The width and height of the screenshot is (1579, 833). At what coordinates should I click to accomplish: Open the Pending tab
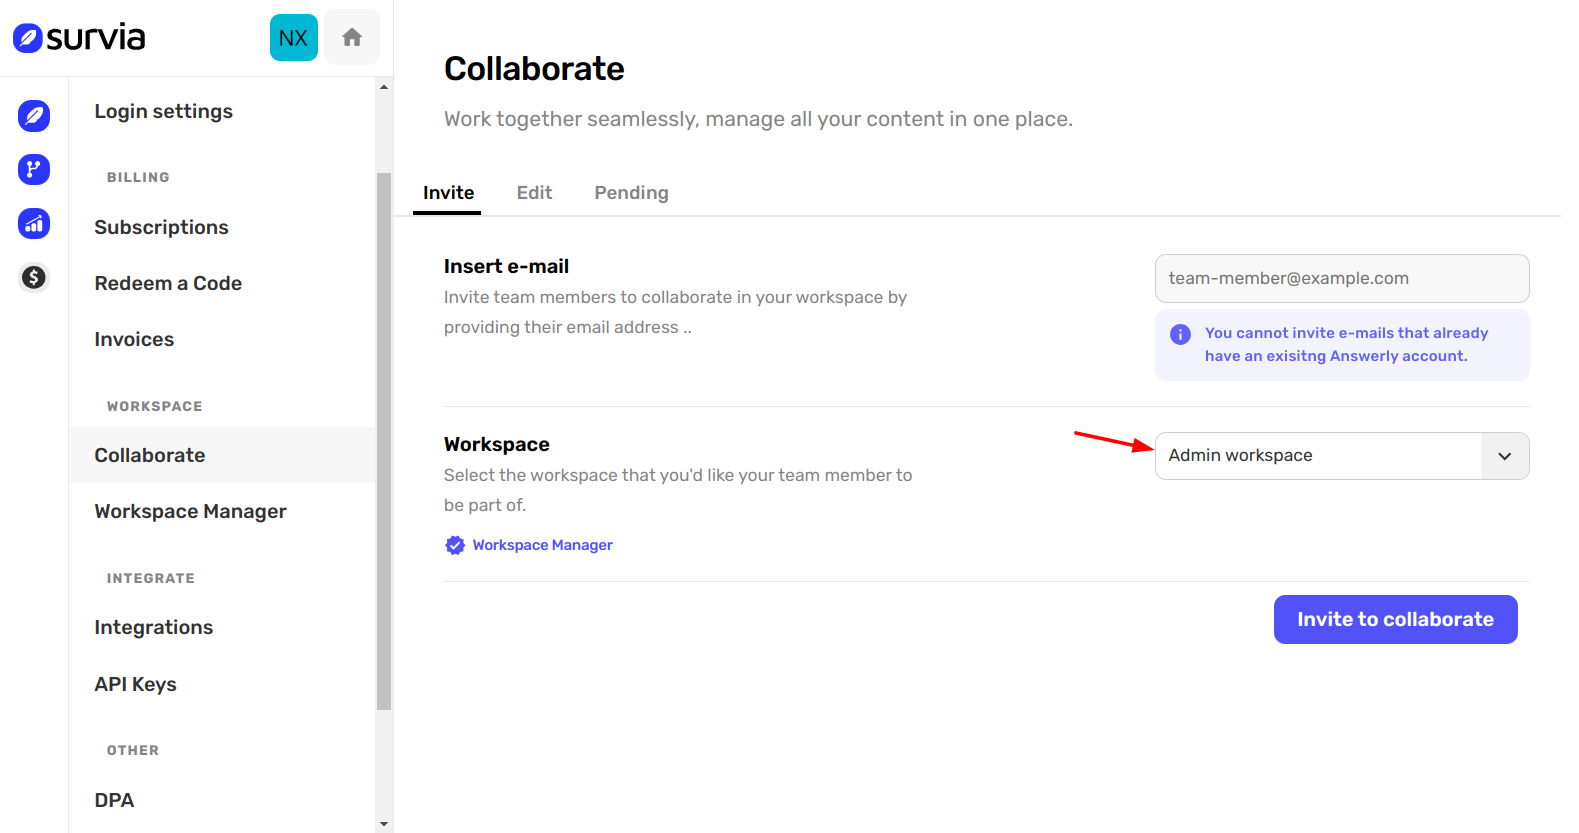[x=631, y=193]
